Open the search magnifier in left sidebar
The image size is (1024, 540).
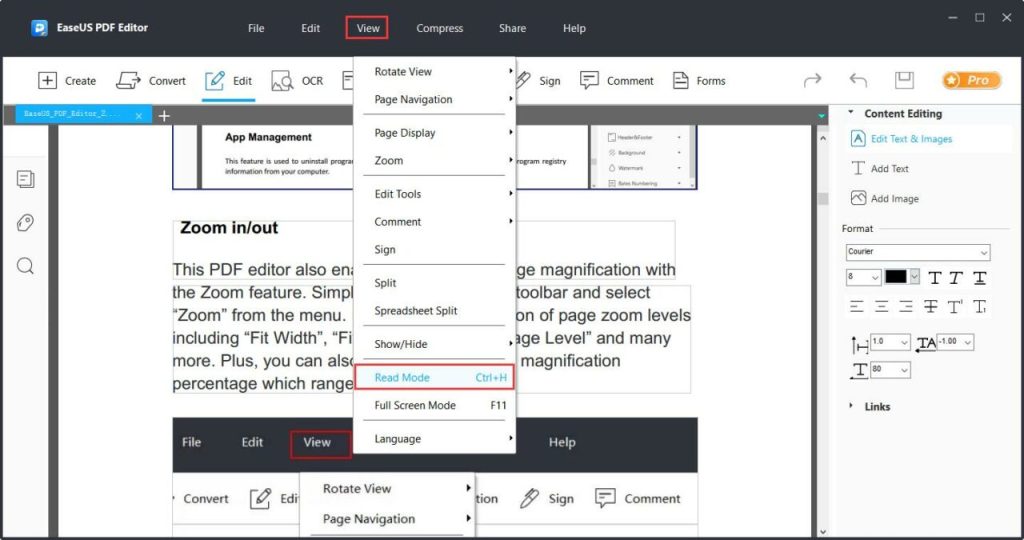[x=26, y=266]
